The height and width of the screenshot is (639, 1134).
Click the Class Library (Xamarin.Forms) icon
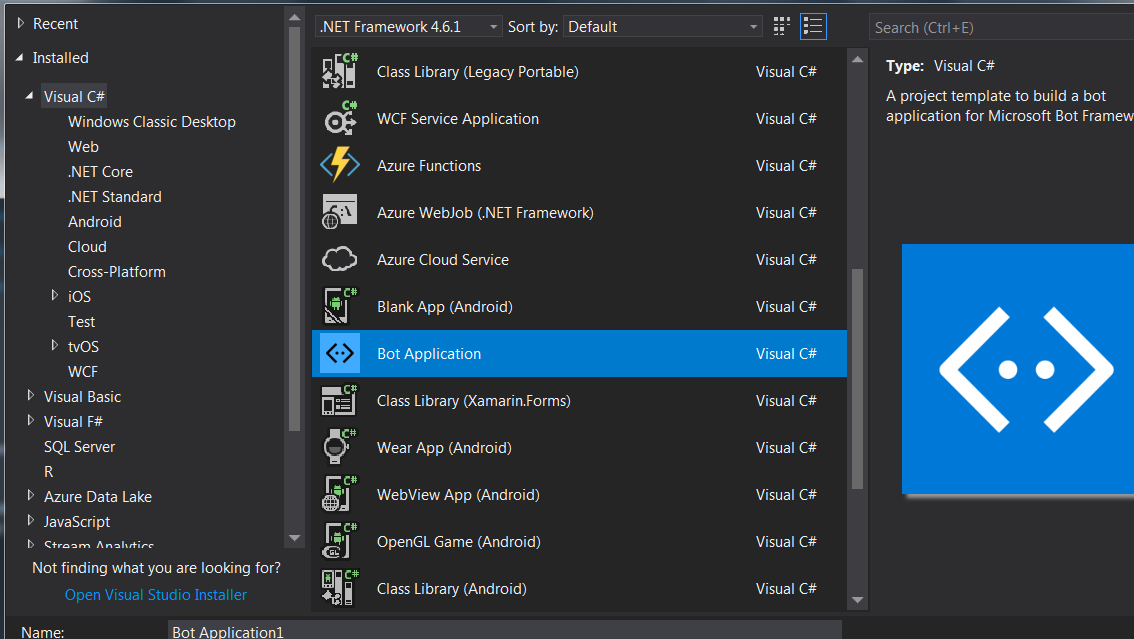point(339,400)
